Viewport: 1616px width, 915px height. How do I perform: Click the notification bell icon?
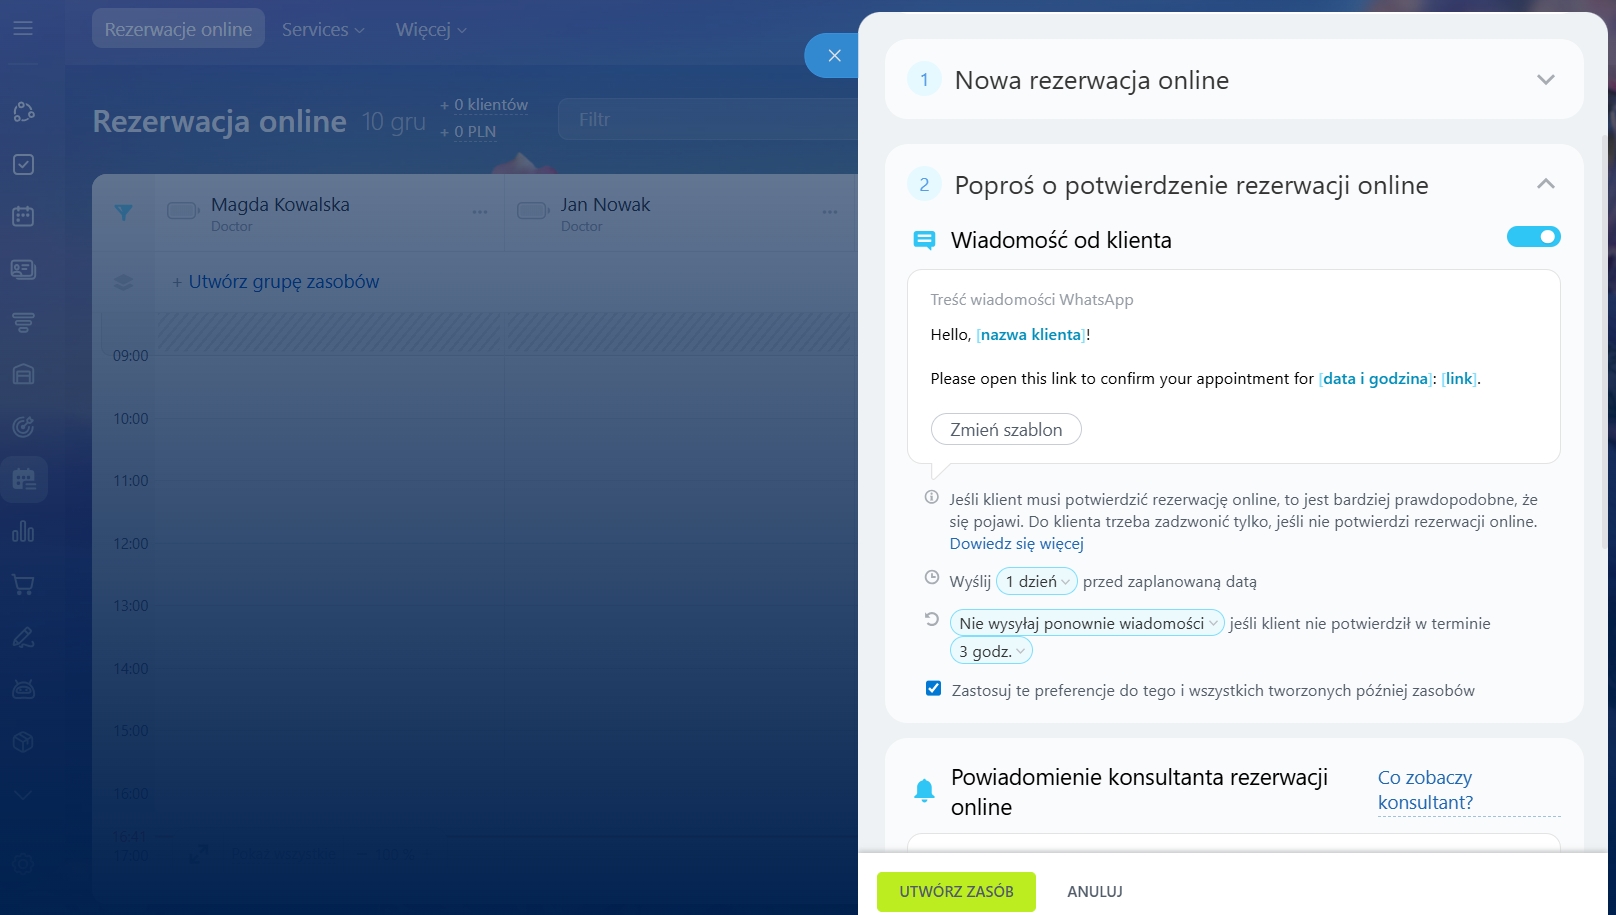point(924,790)
